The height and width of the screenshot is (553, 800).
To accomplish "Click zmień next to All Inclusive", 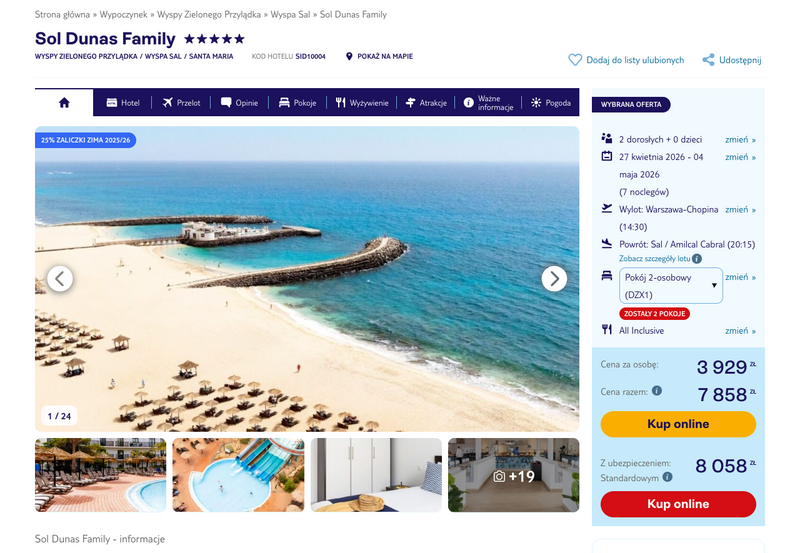I will pyautogui.click(x=740, y=331).
